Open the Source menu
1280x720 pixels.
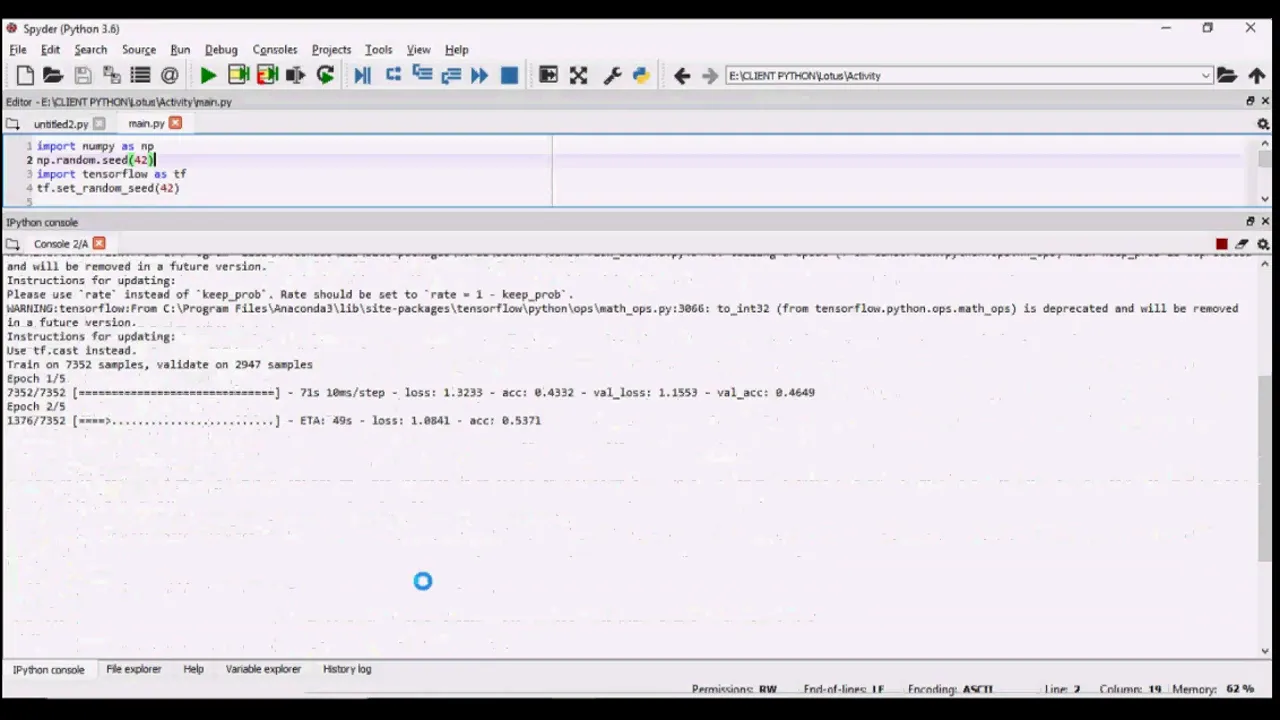[x=139, y=49]
